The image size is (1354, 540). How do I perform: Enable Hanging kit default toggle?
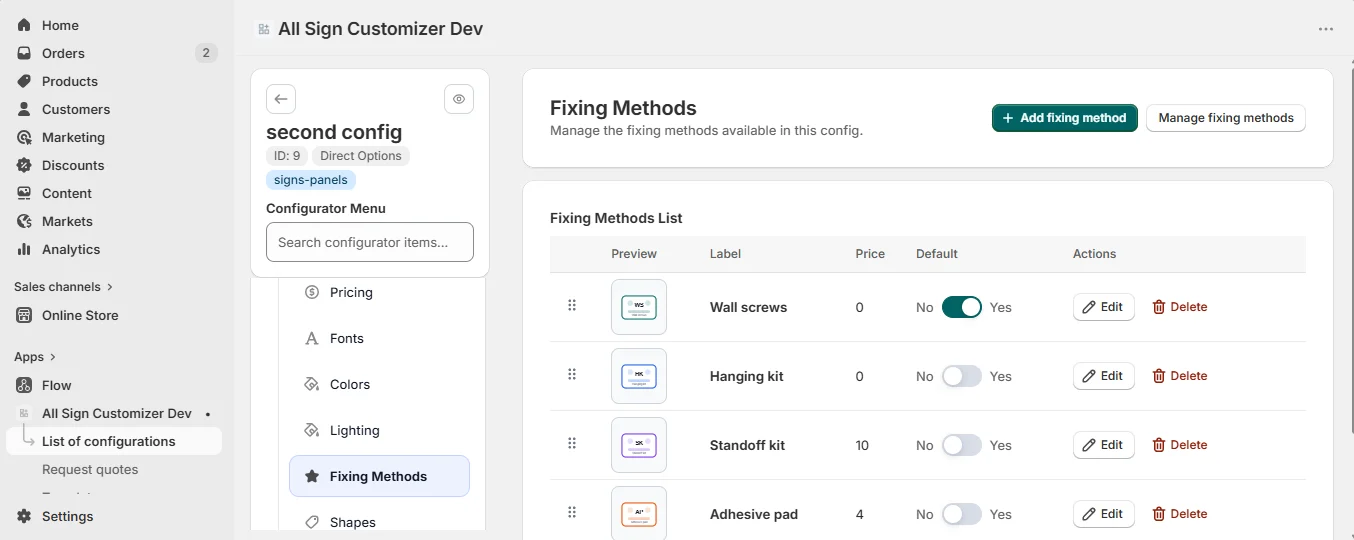pos(962,376)
